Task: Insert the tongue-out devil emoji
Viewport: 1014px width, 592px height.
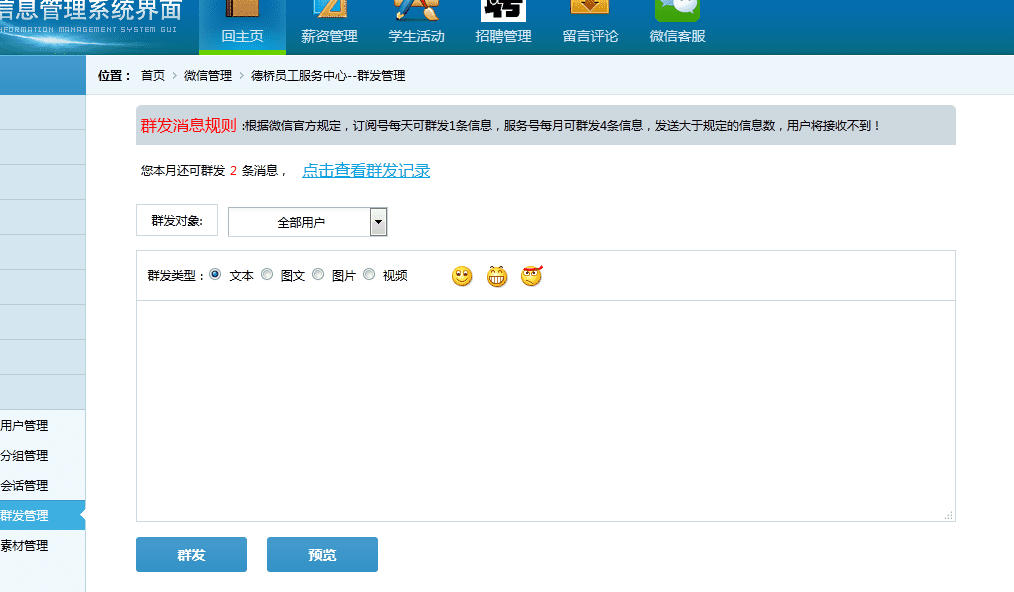Action: (x=531, y=276)
